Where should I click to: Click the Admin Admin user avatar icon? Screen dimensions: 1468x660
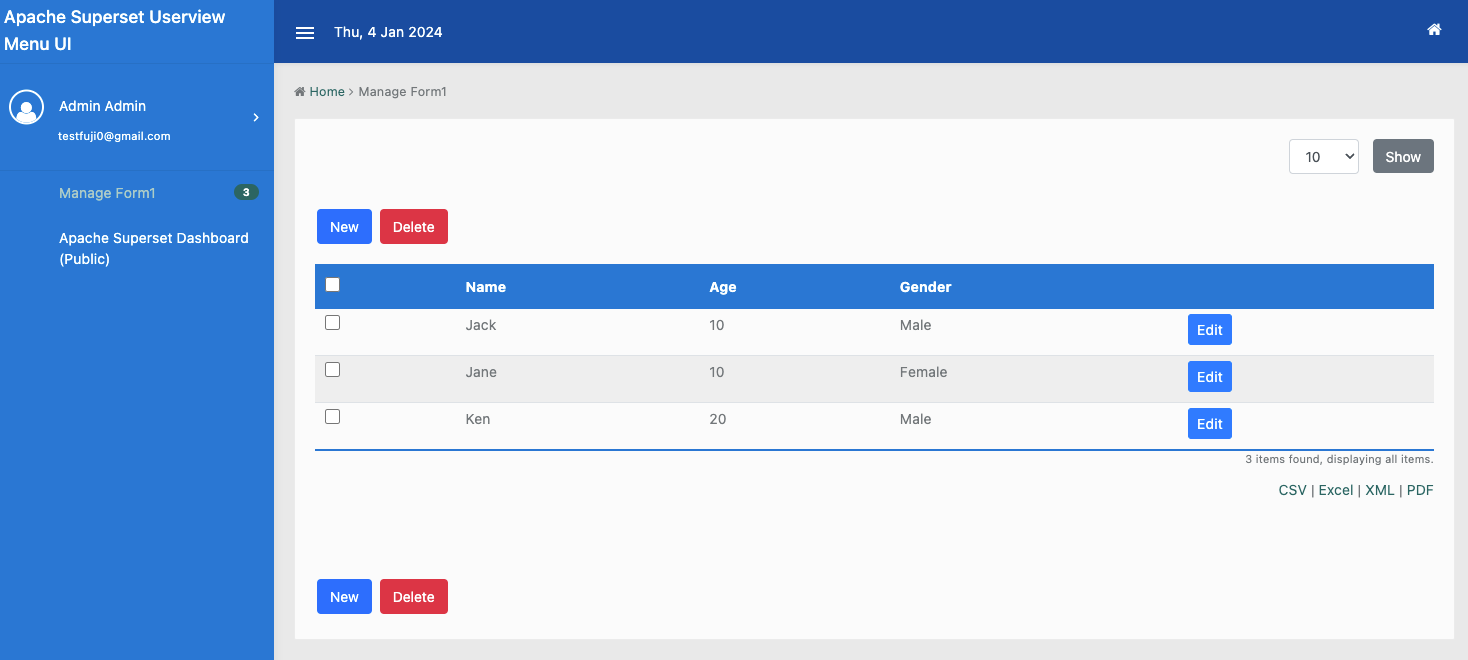pos(27,108)
